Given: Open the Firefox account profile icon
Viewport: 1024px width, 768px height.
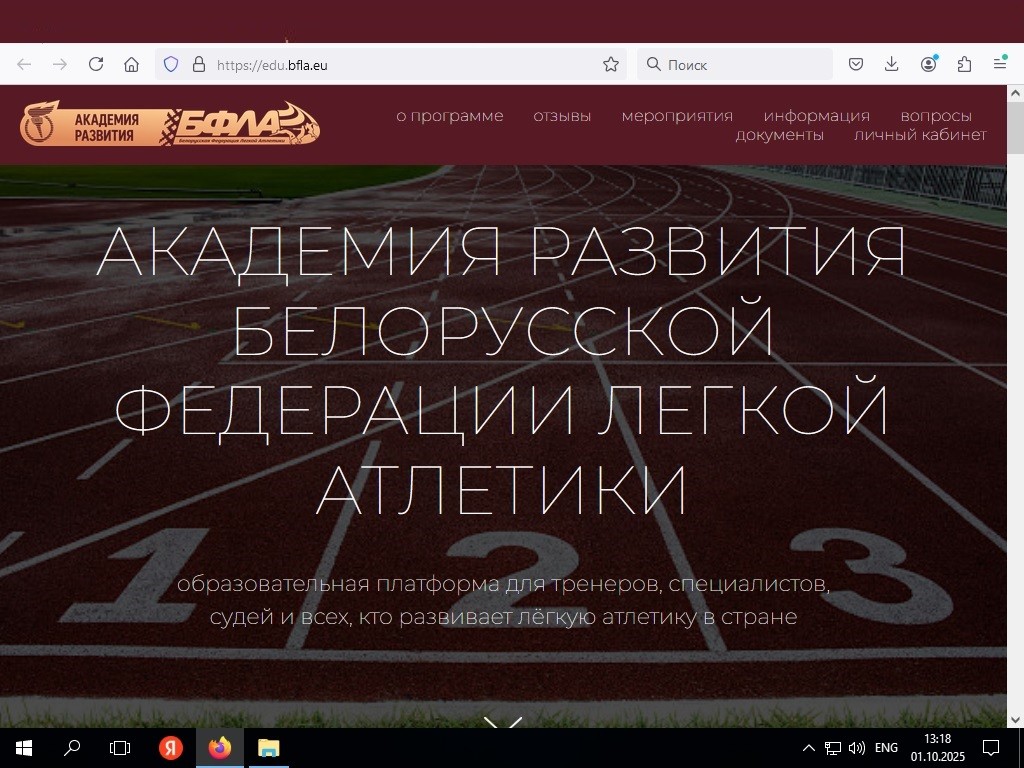Looking at the screenshot, I should (929, 64).
